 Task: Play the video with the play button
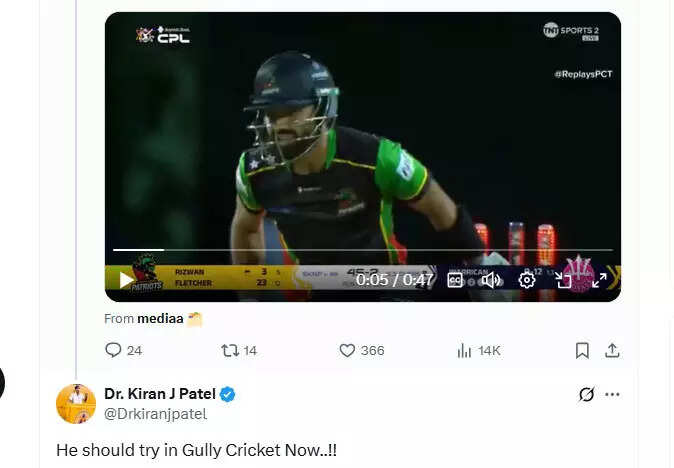(x=126, y=280)
